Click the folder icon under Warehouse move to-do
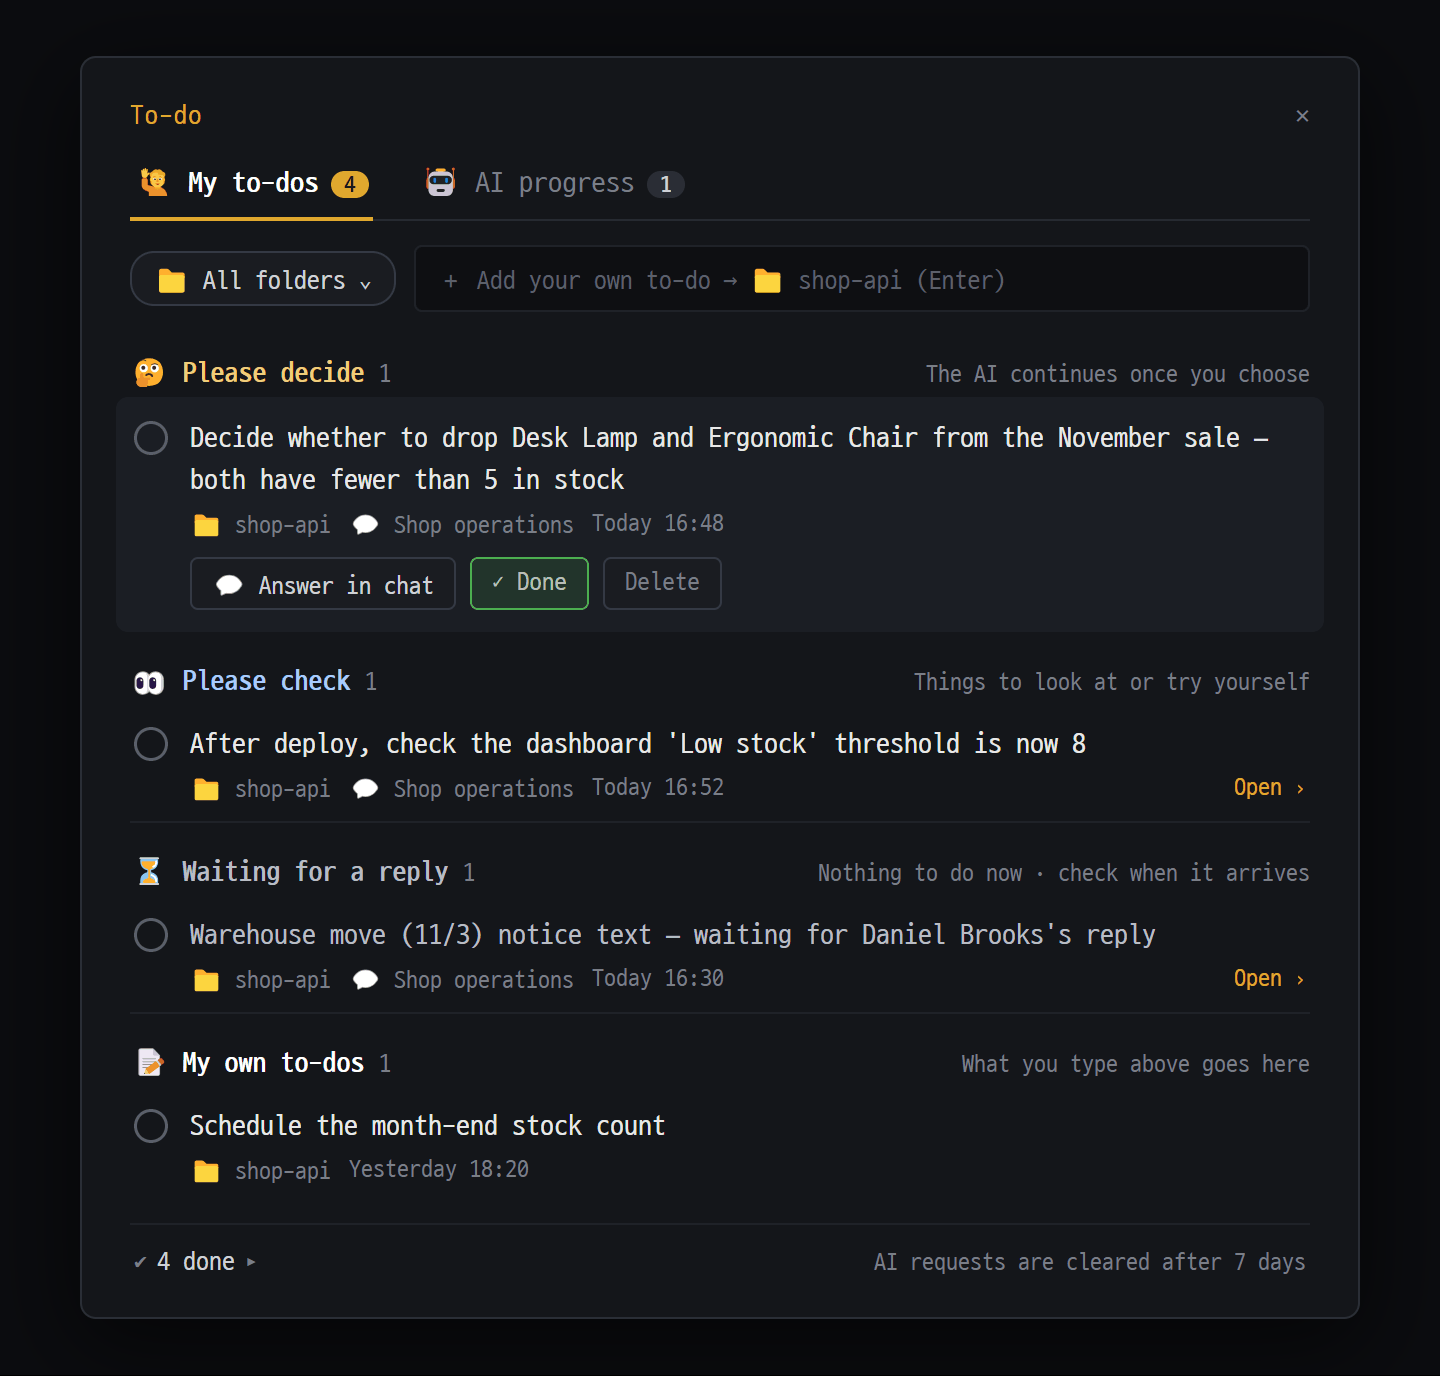The height and width of the screenshot is (1376, 1440). (207, 981)
